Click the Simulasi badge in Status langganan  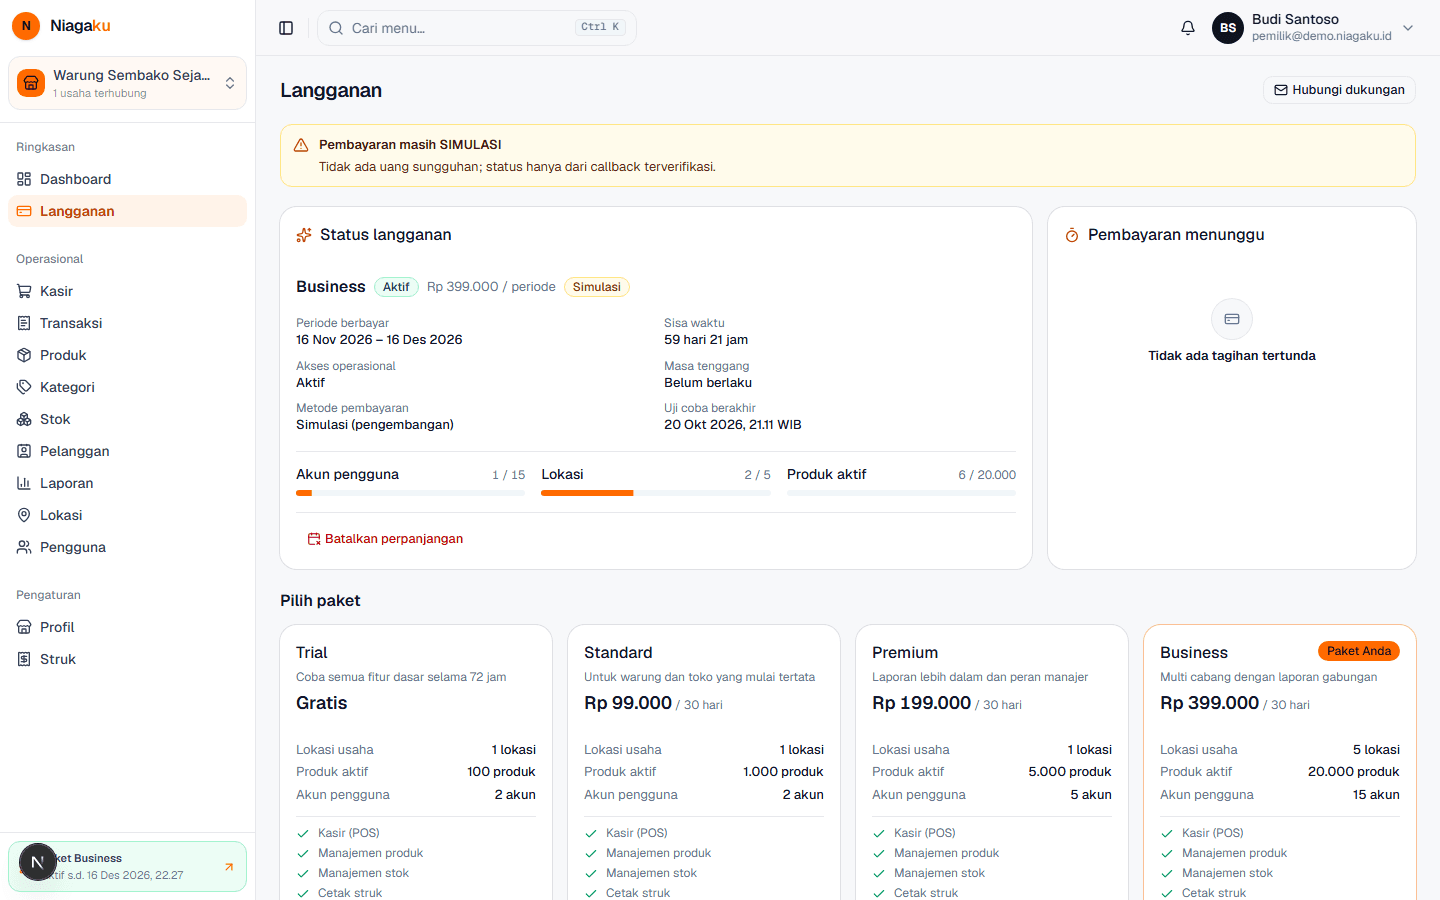[597, 287]
